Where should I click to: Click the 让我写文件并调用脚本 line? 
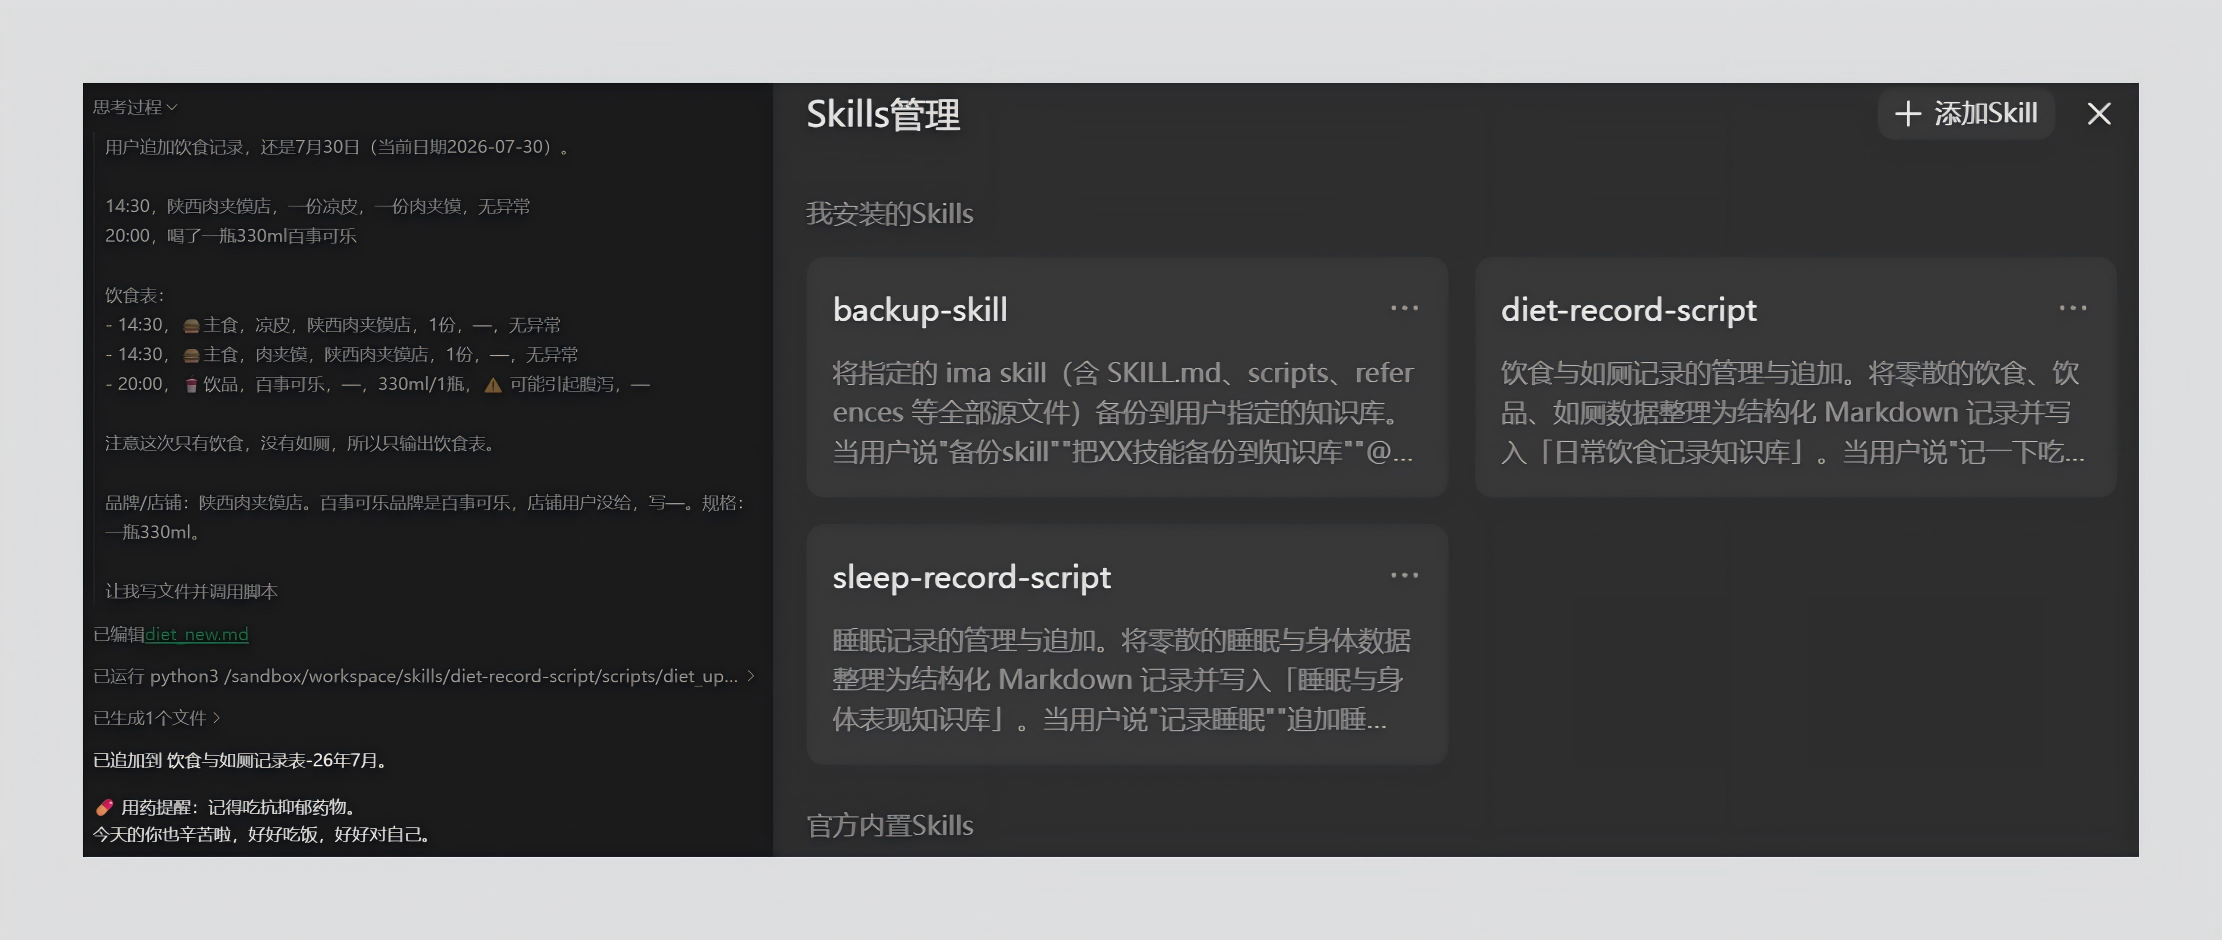(x=191, y=591)
